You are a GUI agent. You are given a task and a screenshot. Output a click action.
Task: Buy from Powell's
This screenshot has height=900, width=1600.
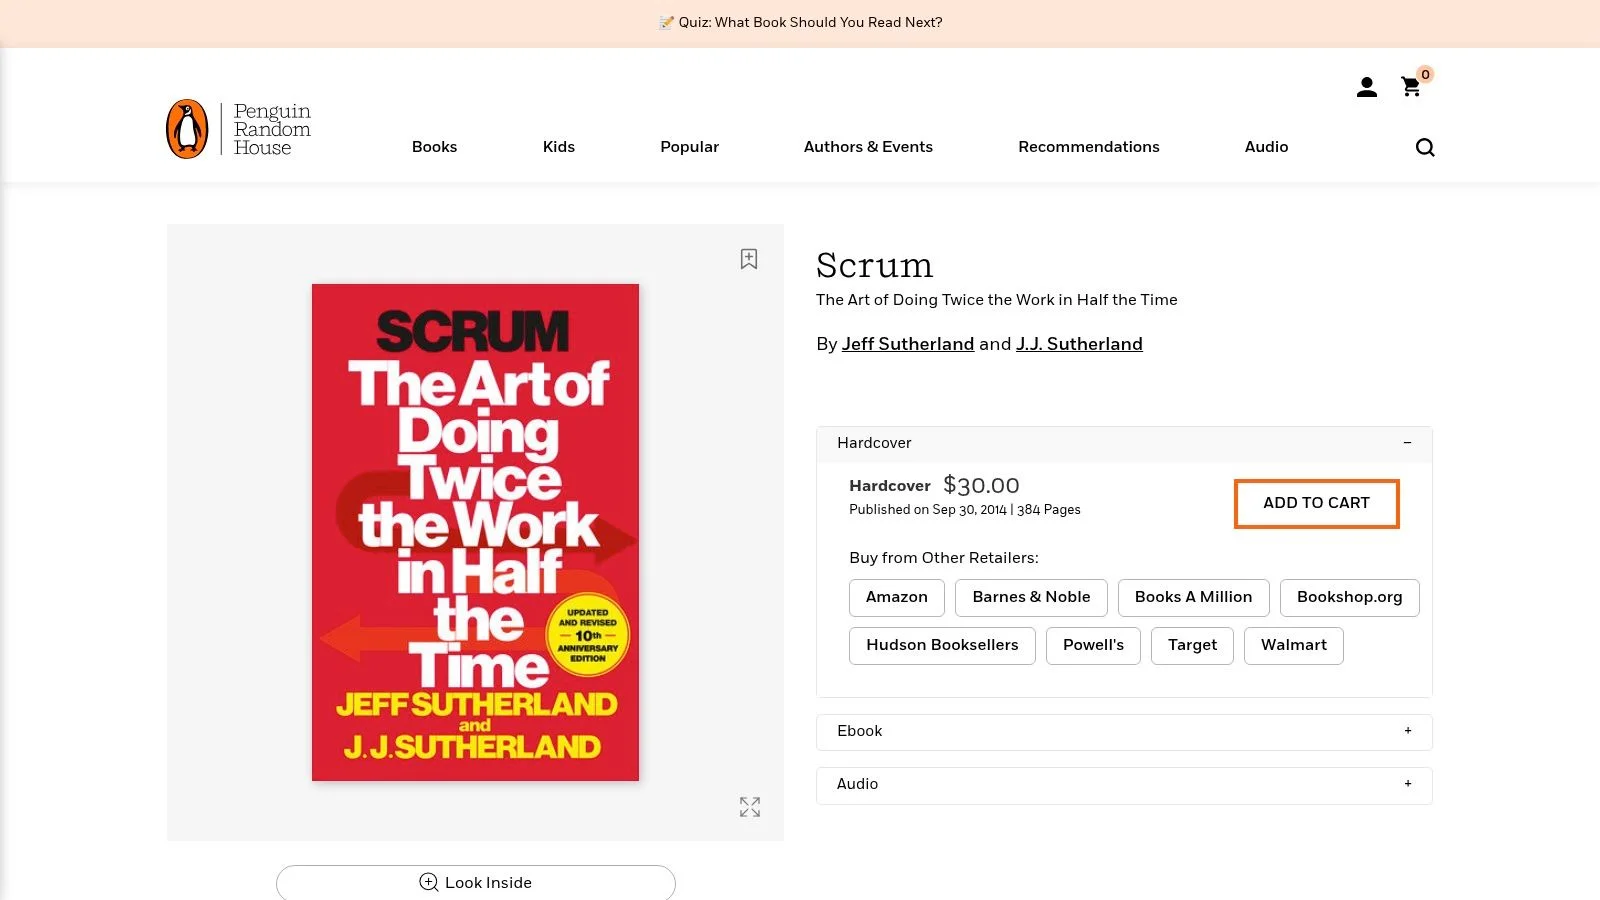pos(1093,645)
